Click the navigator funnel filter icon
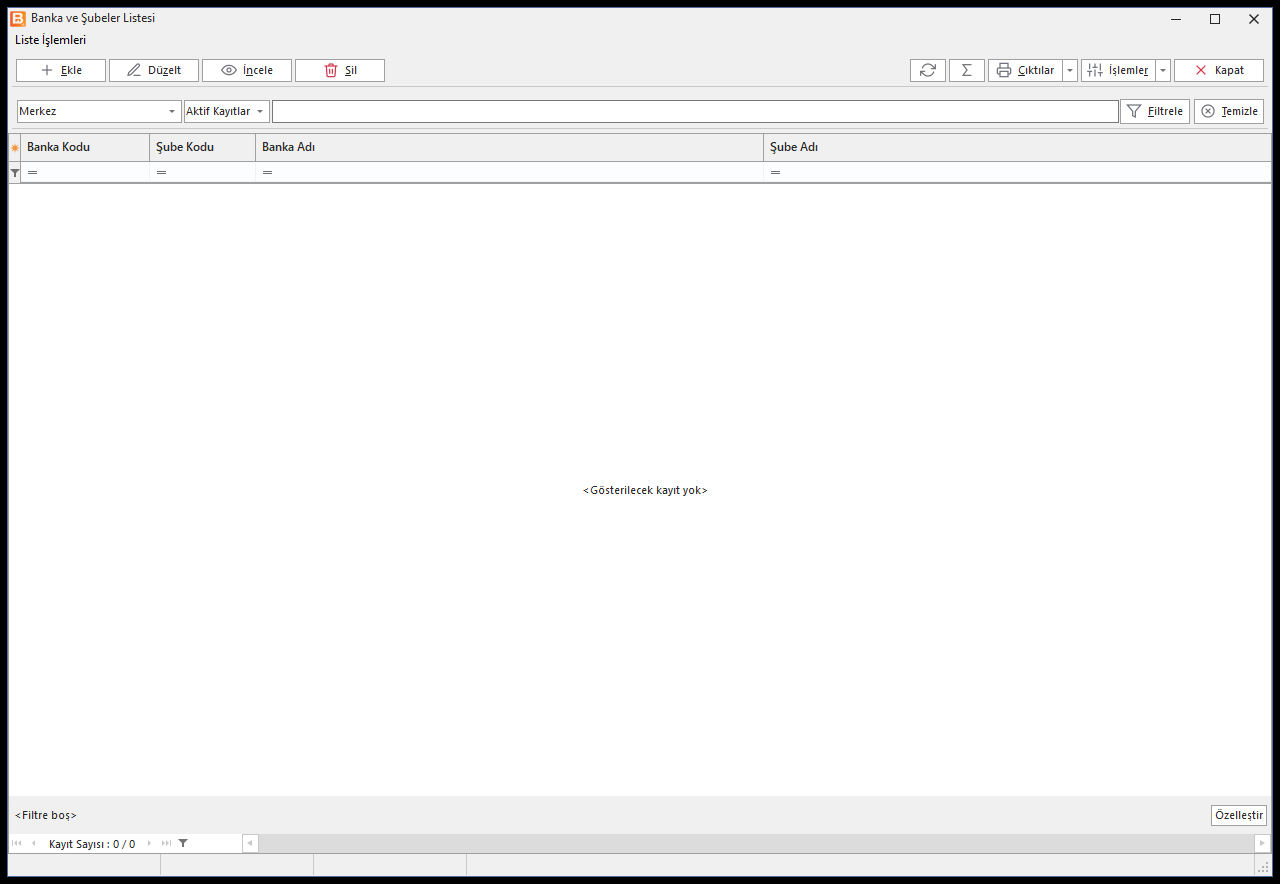The width and height of the screenshot is (1280, 884). coord(183,843)
